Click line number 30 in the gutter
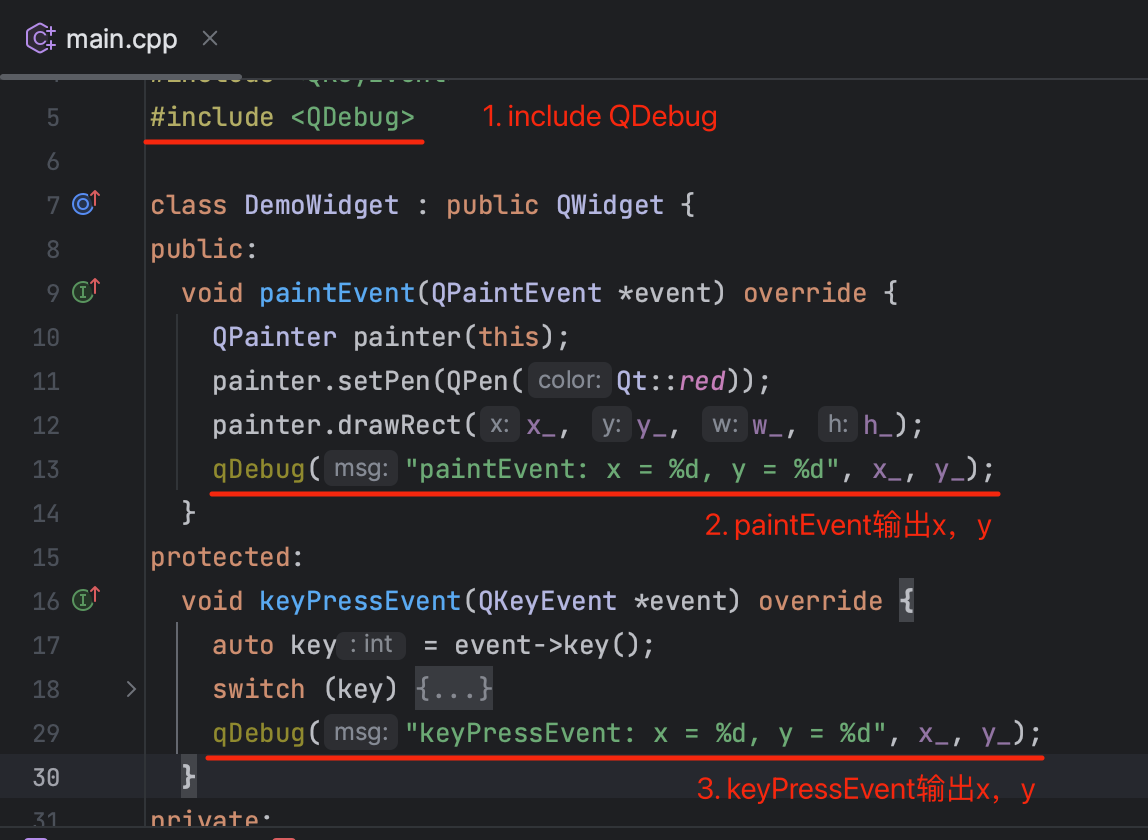 point(45,777)
